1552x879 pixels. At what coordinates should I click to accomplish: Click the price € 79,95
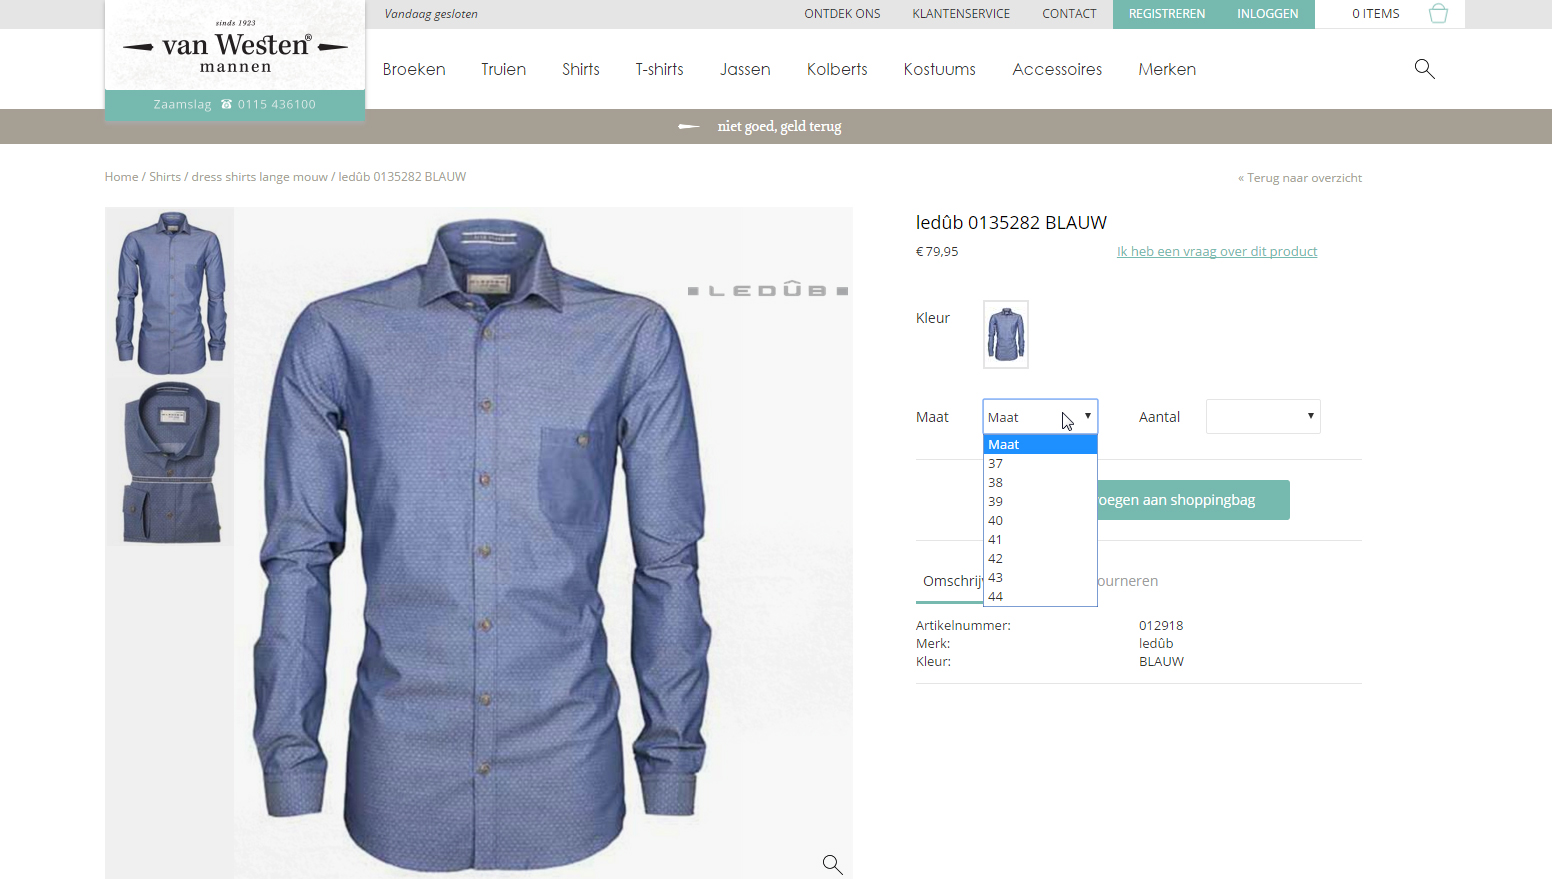coord(937,252)
